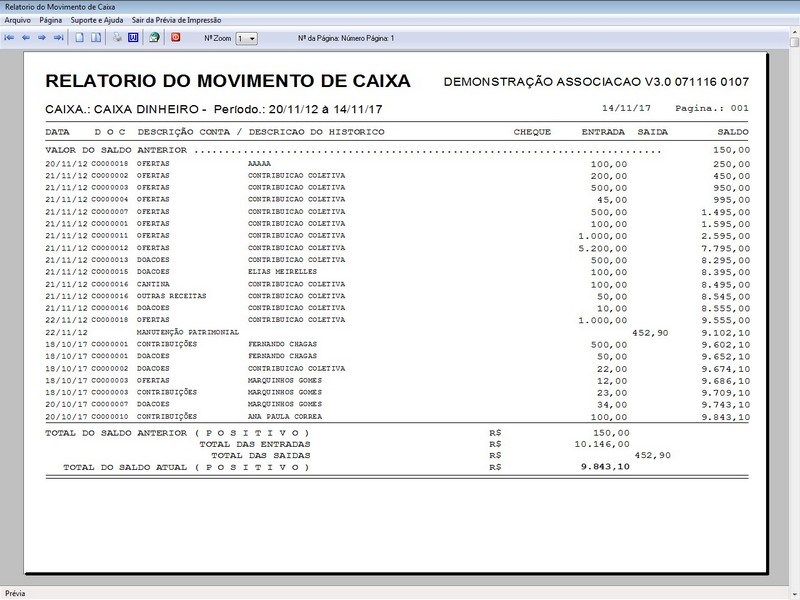Click FERNANDO CHAGAS row with 500,00
800x600 pixels.
point(397,344)
